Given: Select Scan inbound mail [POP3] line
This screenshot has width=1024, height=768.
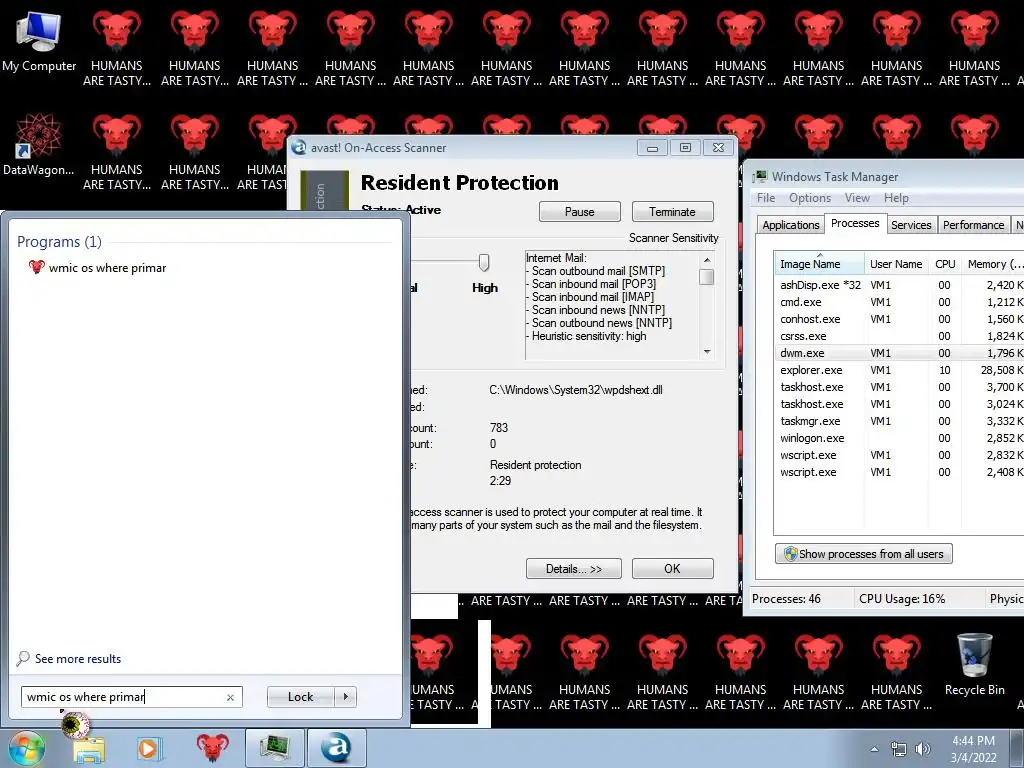Looking at the screenshot, I should (x=594, y=284).
